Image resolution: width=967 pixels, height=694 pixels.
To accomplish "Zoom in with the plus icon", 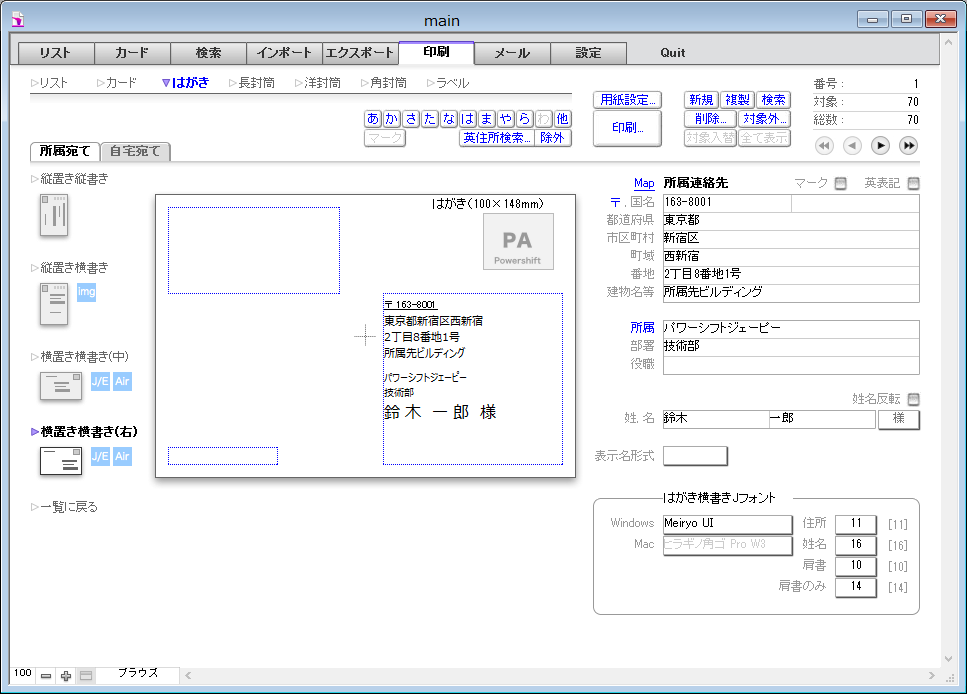I will pyautogui.click(x=66, y=676).
